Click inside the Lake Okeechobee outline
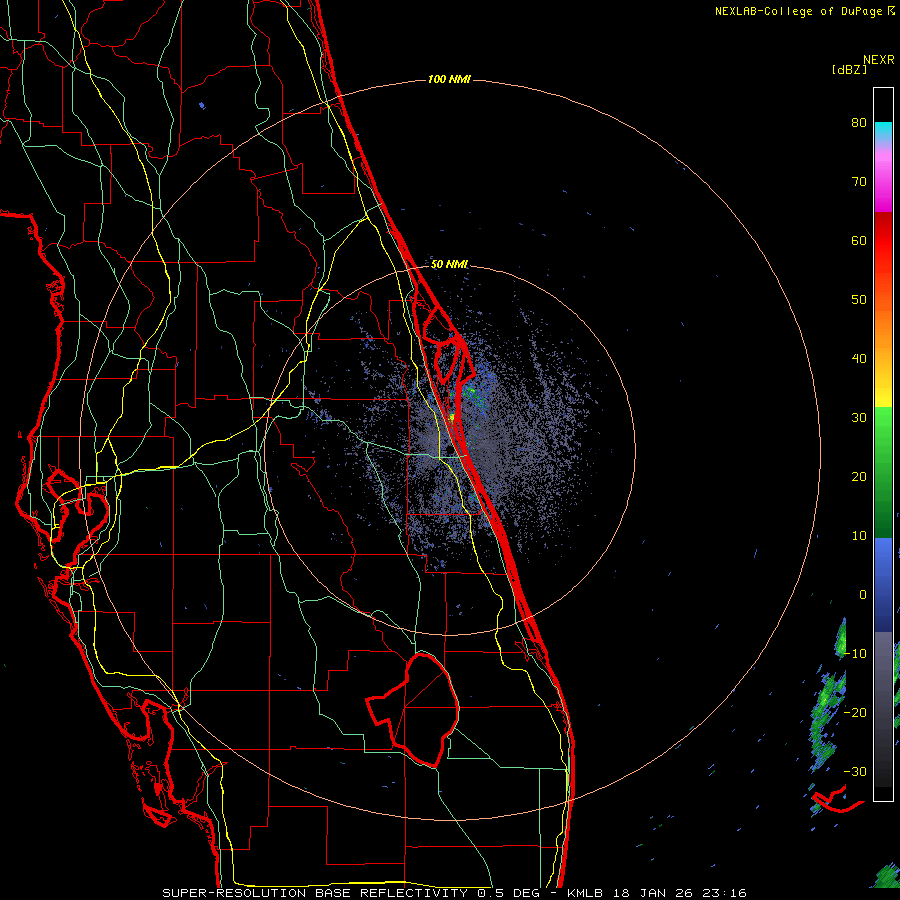Viewport: 900px width, 900px height. (424, 709)
